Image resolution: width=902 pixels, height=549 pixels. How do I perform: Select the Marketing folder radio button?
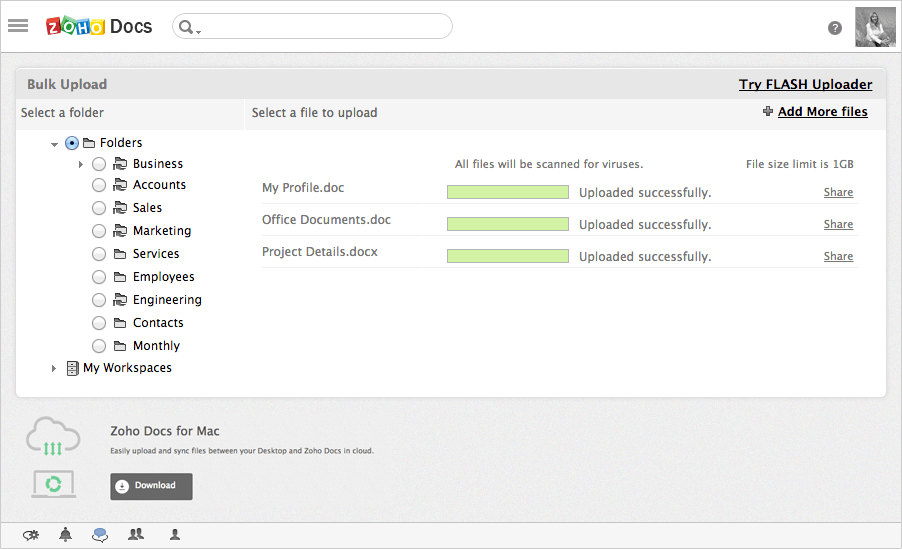[99, 231]
